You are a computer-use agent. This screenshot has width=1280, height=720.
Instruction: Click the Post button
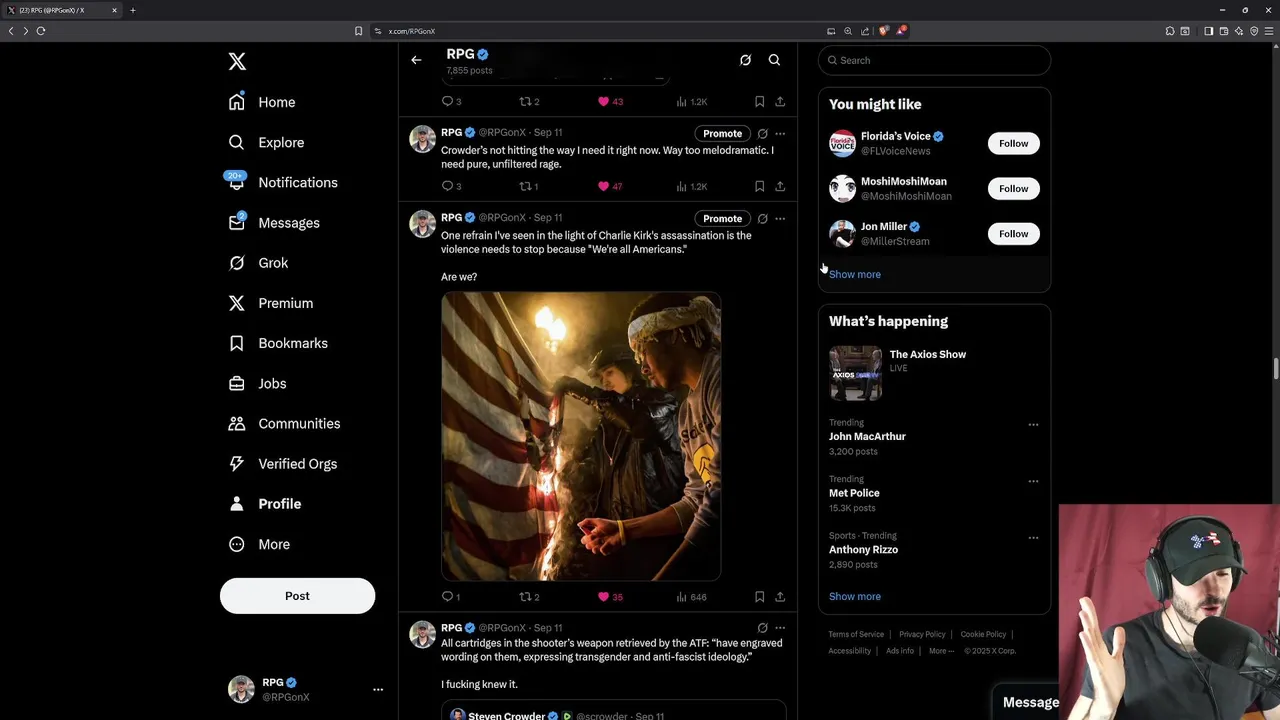297,596
